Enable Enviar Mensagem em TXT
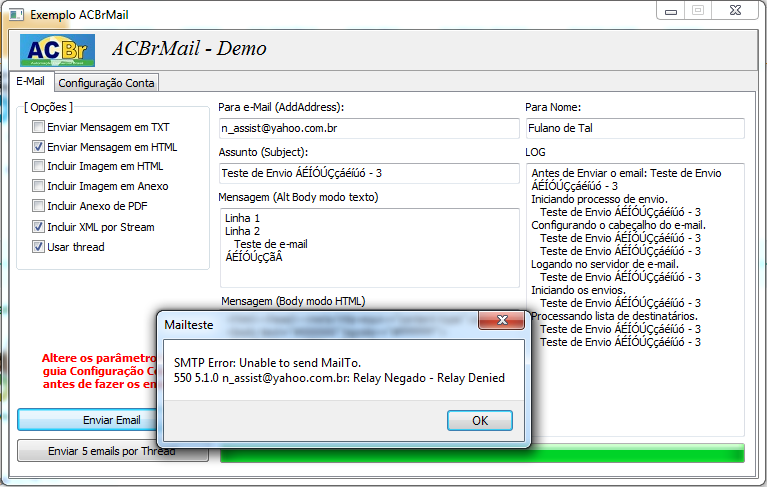 pos(38,127)
